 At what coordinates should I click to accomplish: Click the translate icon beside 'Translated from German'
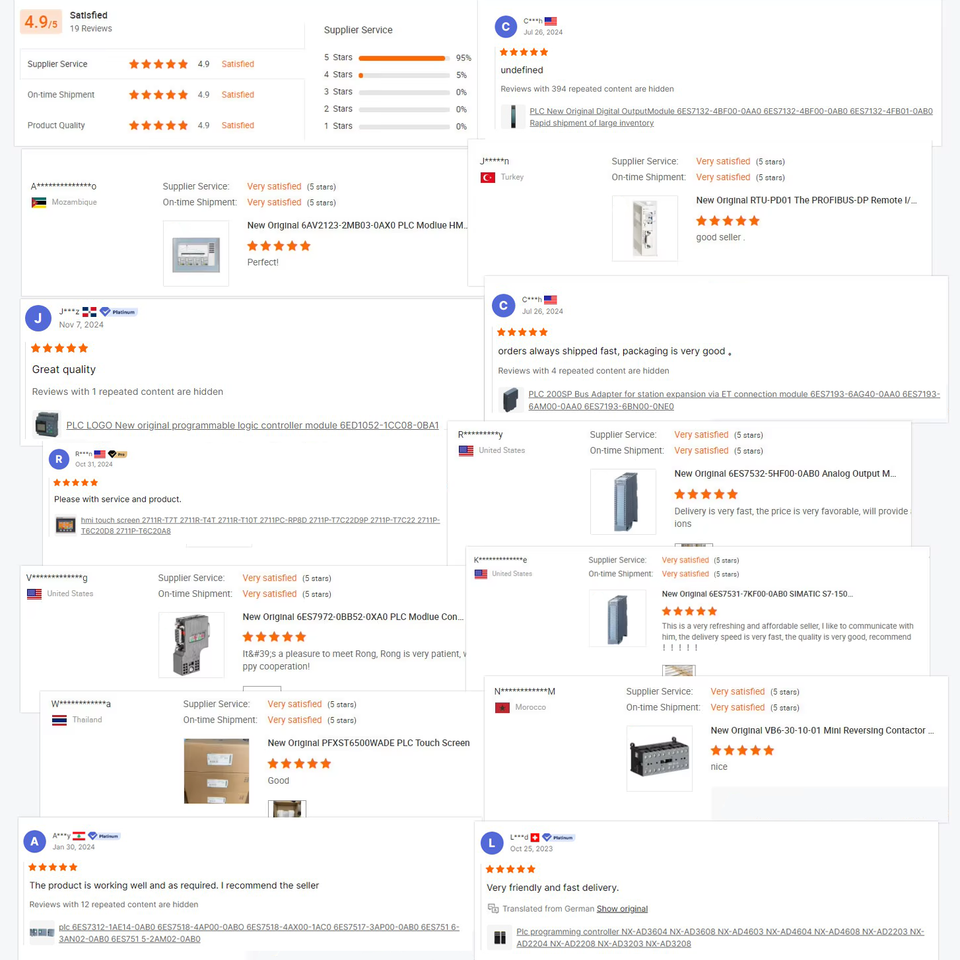click(x=493, y=909)
